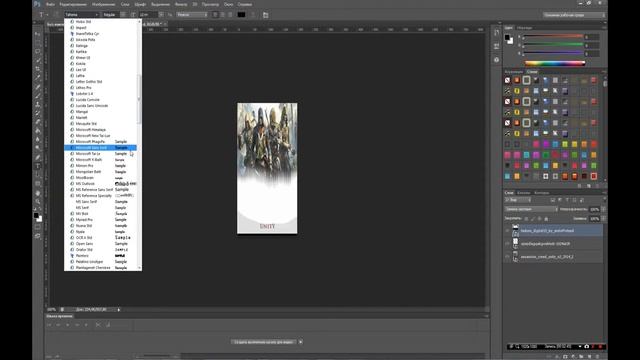Select the Gradient tool
This screenshot has width=640, height=360.
[x=38, y=131]
